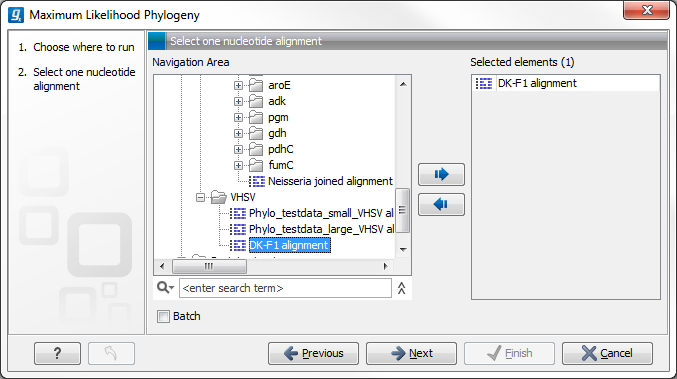Click the Phylo_testdata_small_VHSV alignment icon

(x=238, y=213)
